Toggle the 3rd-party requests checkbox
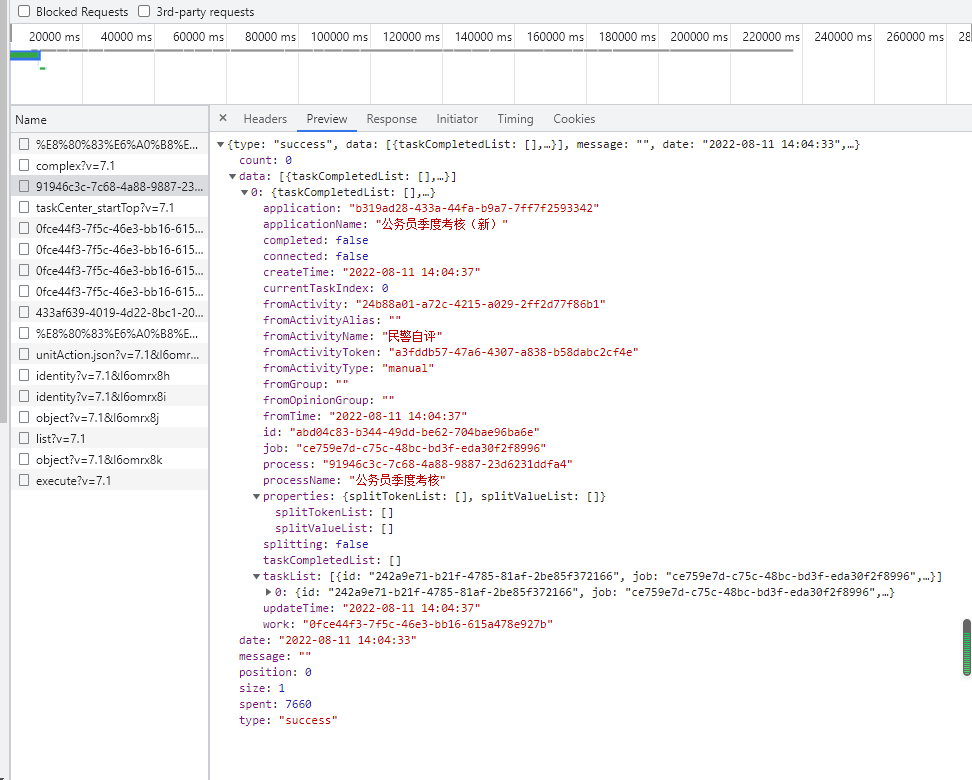The height and width of the screenshot is (780, 972). pos(144,12)
